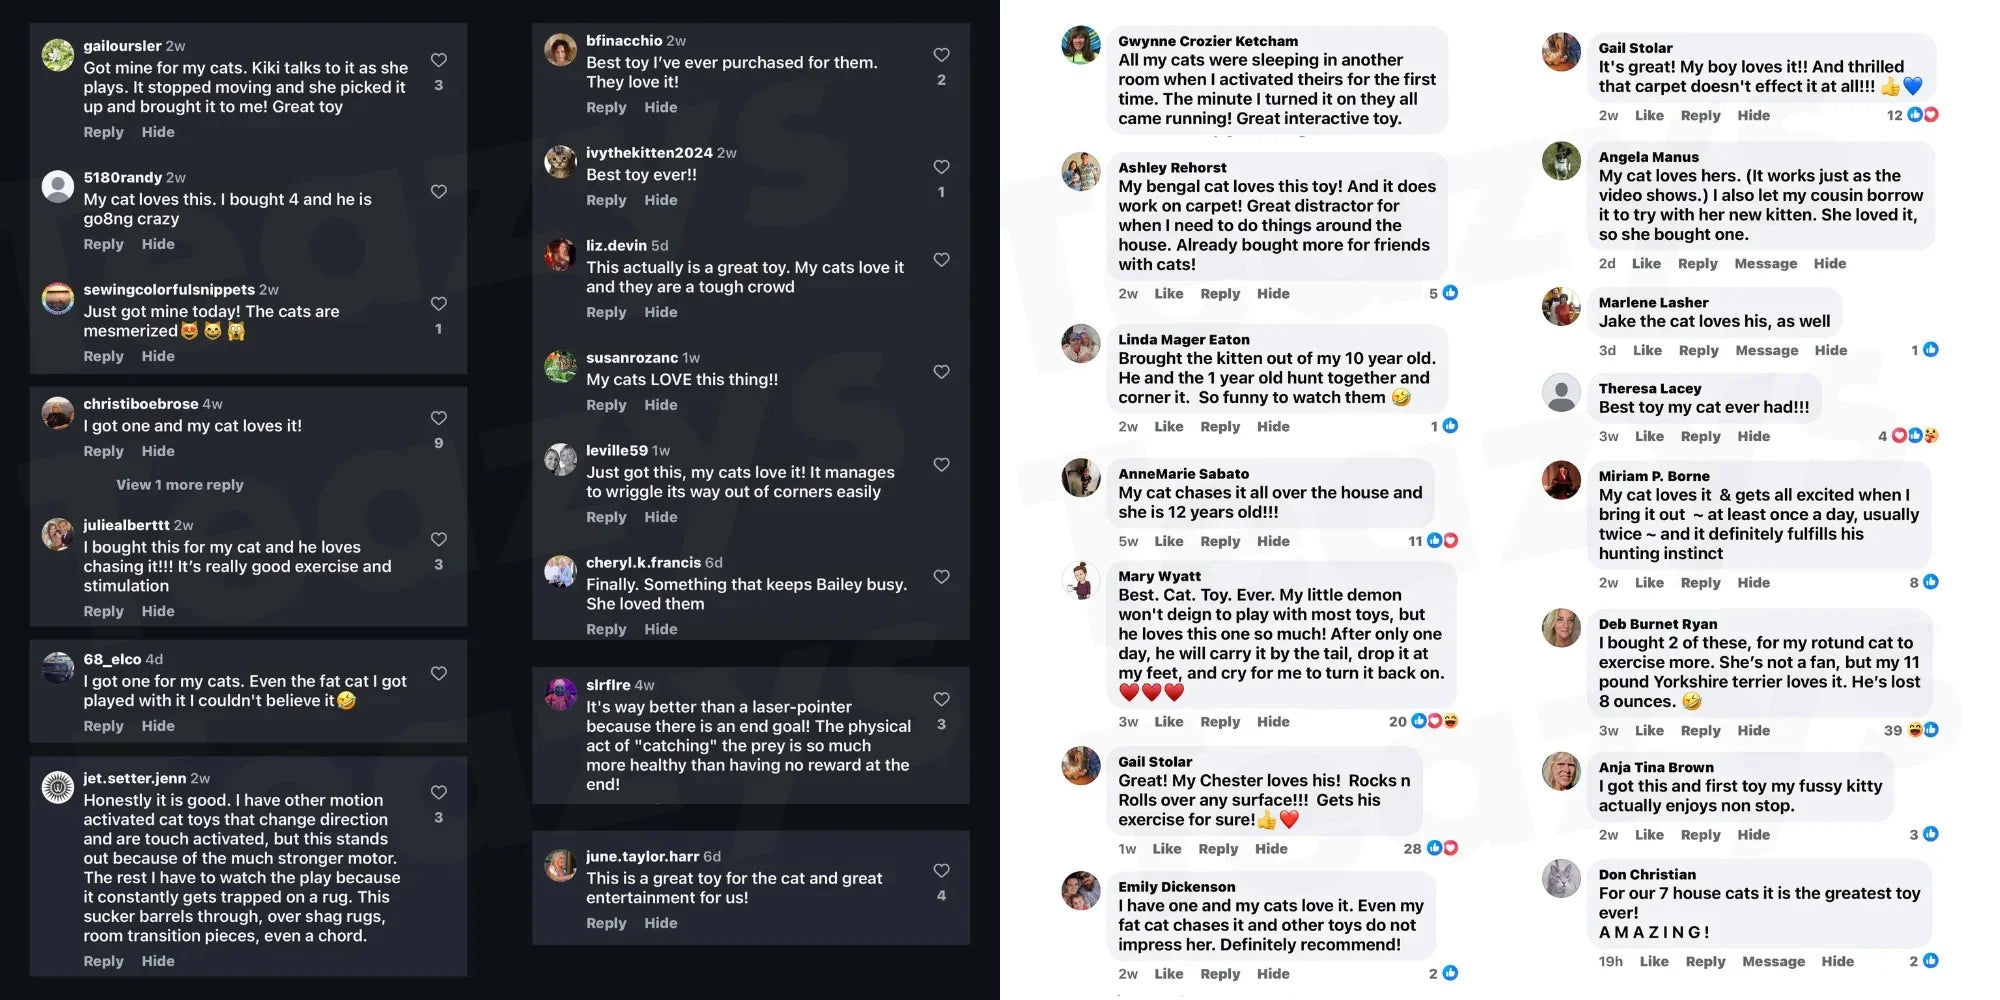Toggle the heart on 68_elco's comment
The height and width of the screenshot is (1000, 2000).
[438, 674]
